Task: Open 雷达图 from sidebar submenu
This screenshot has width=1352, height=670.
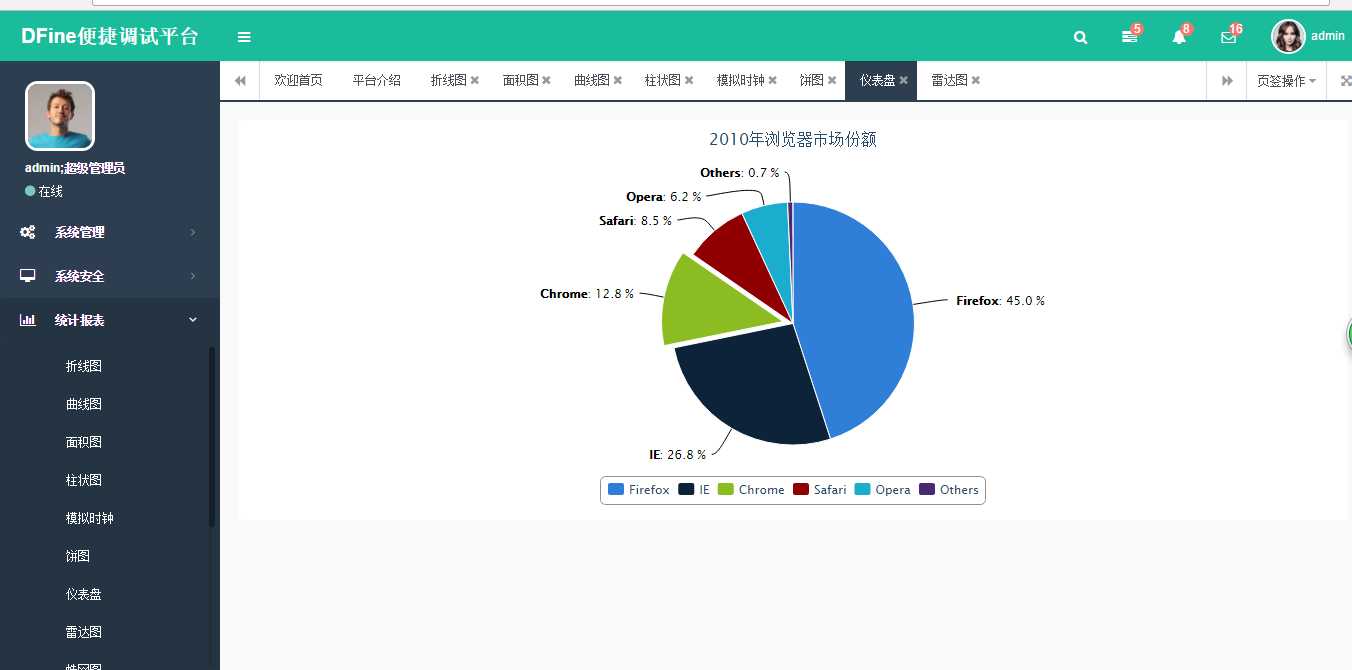Action: (84, 632)
